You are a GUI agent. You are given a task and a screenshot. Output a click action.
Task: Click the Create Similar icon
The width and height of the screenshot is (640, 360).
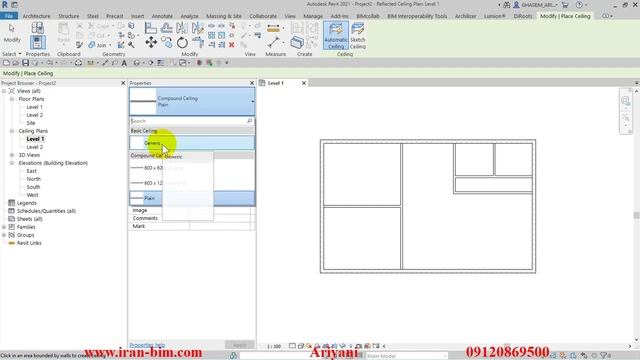(297, 42)
